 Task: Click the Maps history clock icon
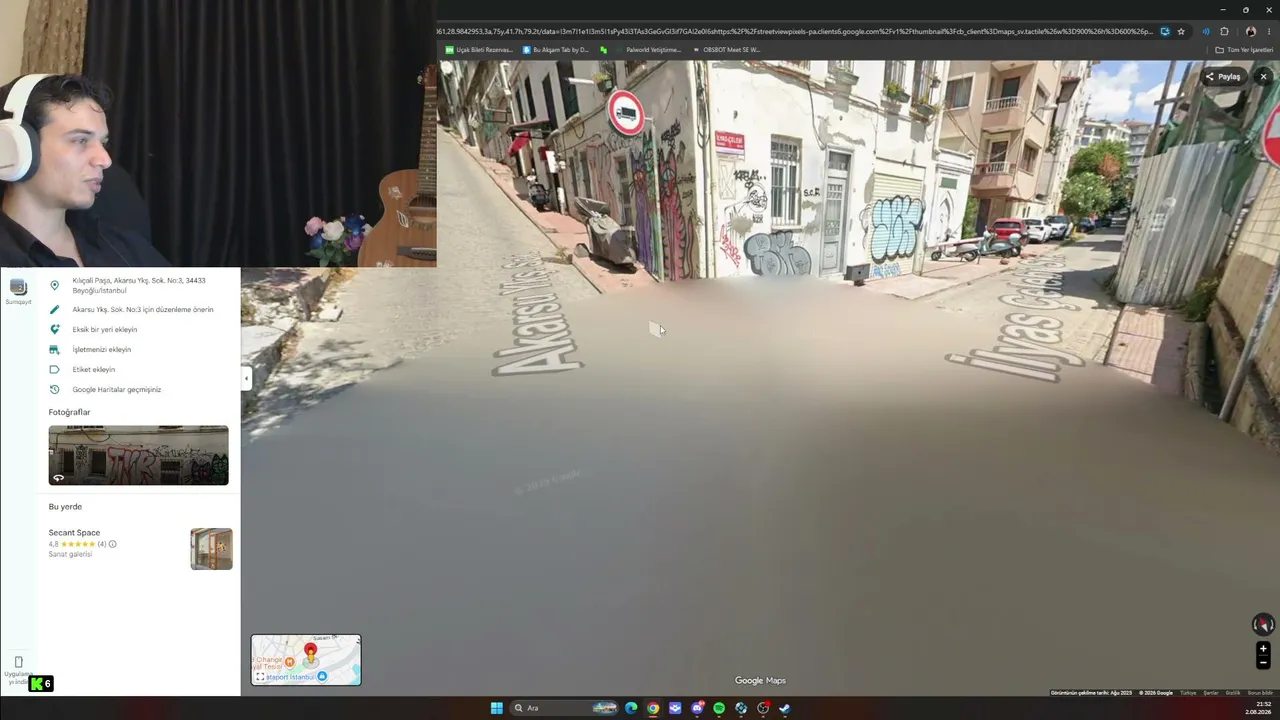pos(54,390)
